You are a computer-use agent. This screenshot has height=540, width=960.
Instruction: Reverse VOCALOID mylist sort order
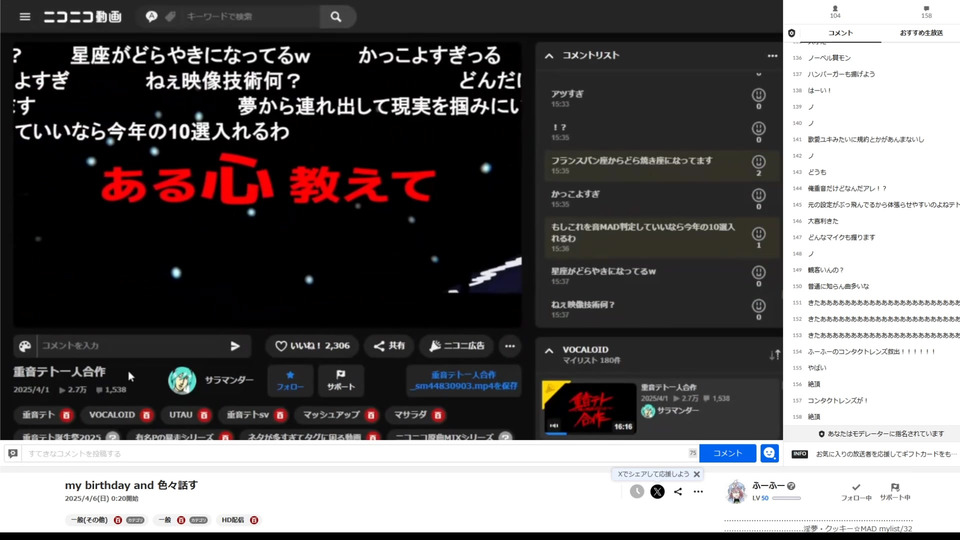coord(774,354)
